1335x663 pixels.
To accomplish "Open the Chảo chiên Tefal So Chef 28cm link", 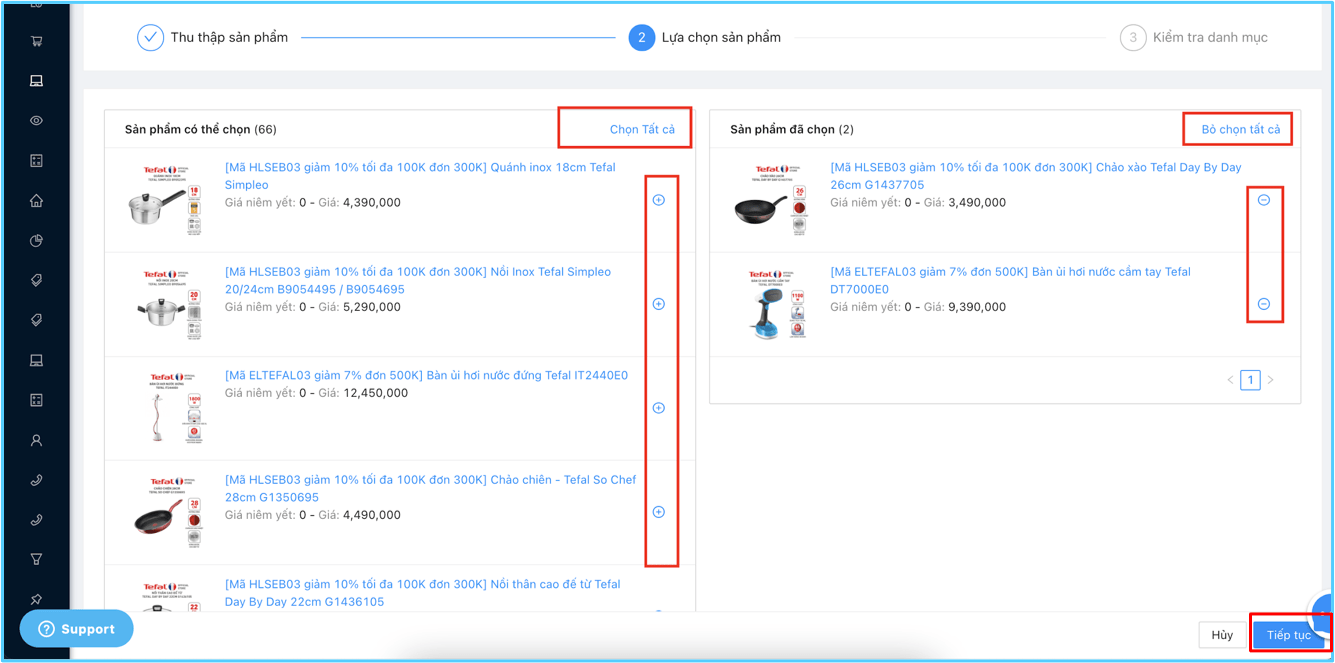I will [x=430, y=488].
